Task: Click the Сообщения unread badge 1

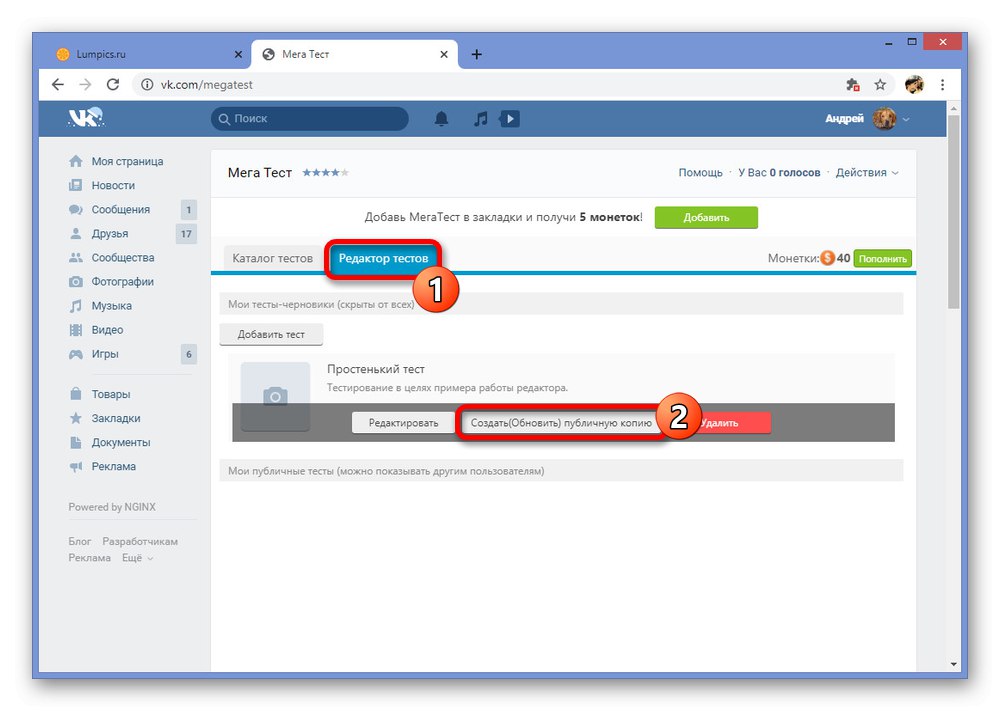Action: coord(188,210)
